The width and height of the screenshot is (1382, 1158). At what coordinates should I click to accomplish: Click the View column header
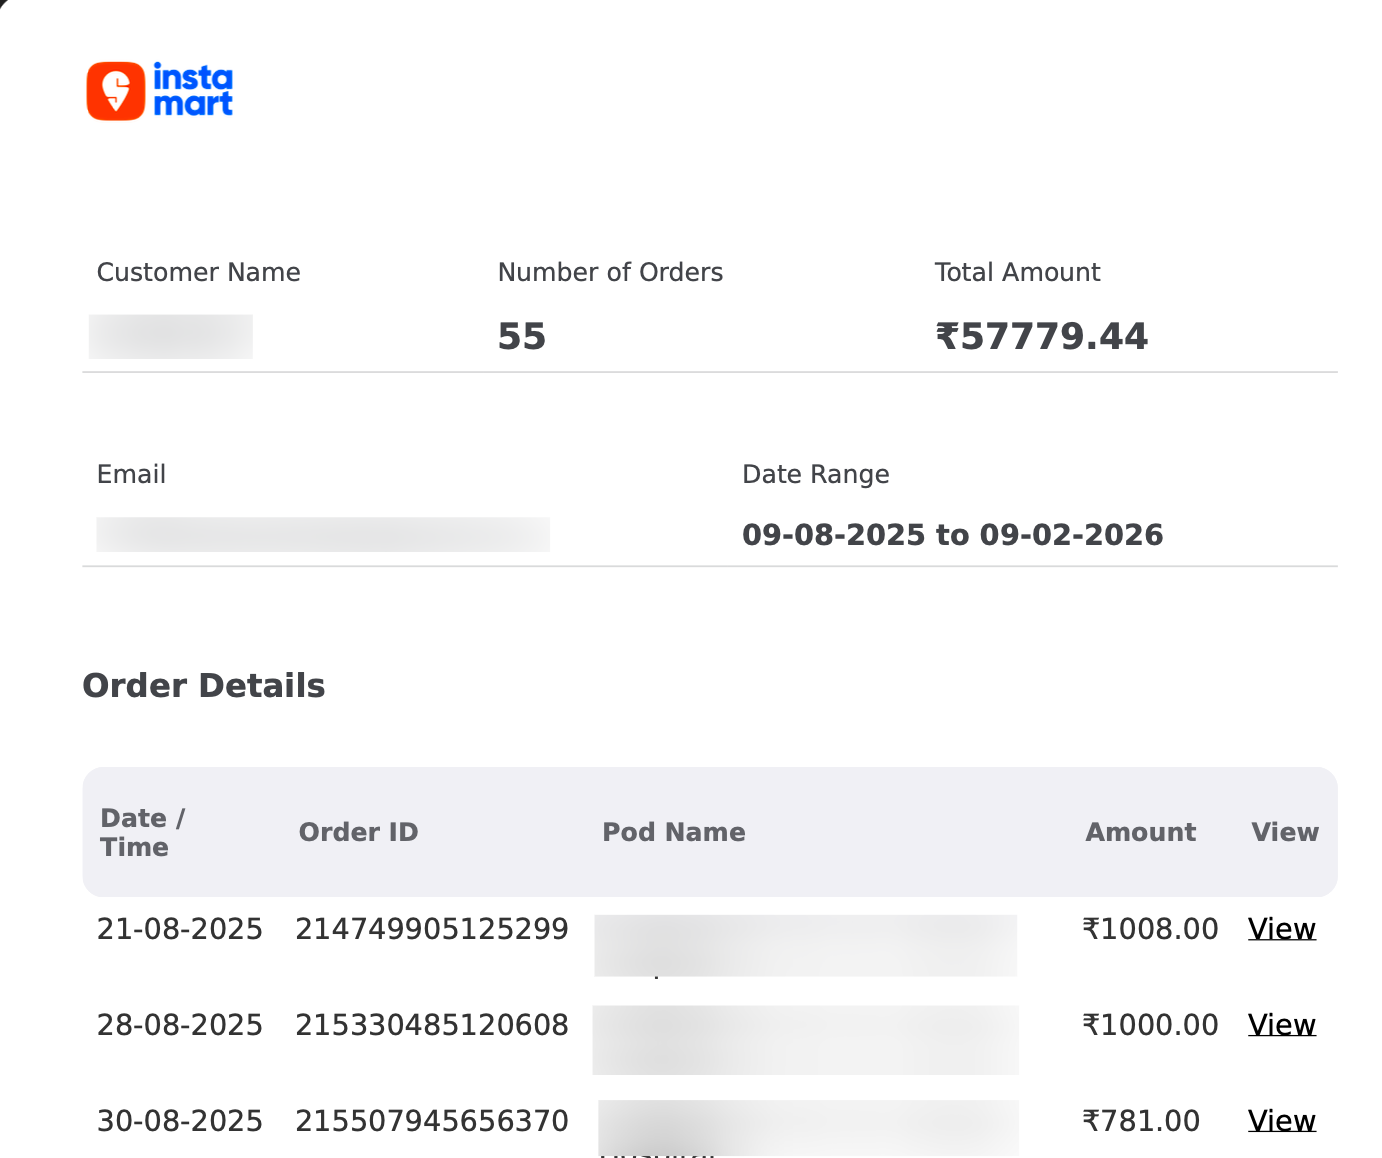(1285, 831)
